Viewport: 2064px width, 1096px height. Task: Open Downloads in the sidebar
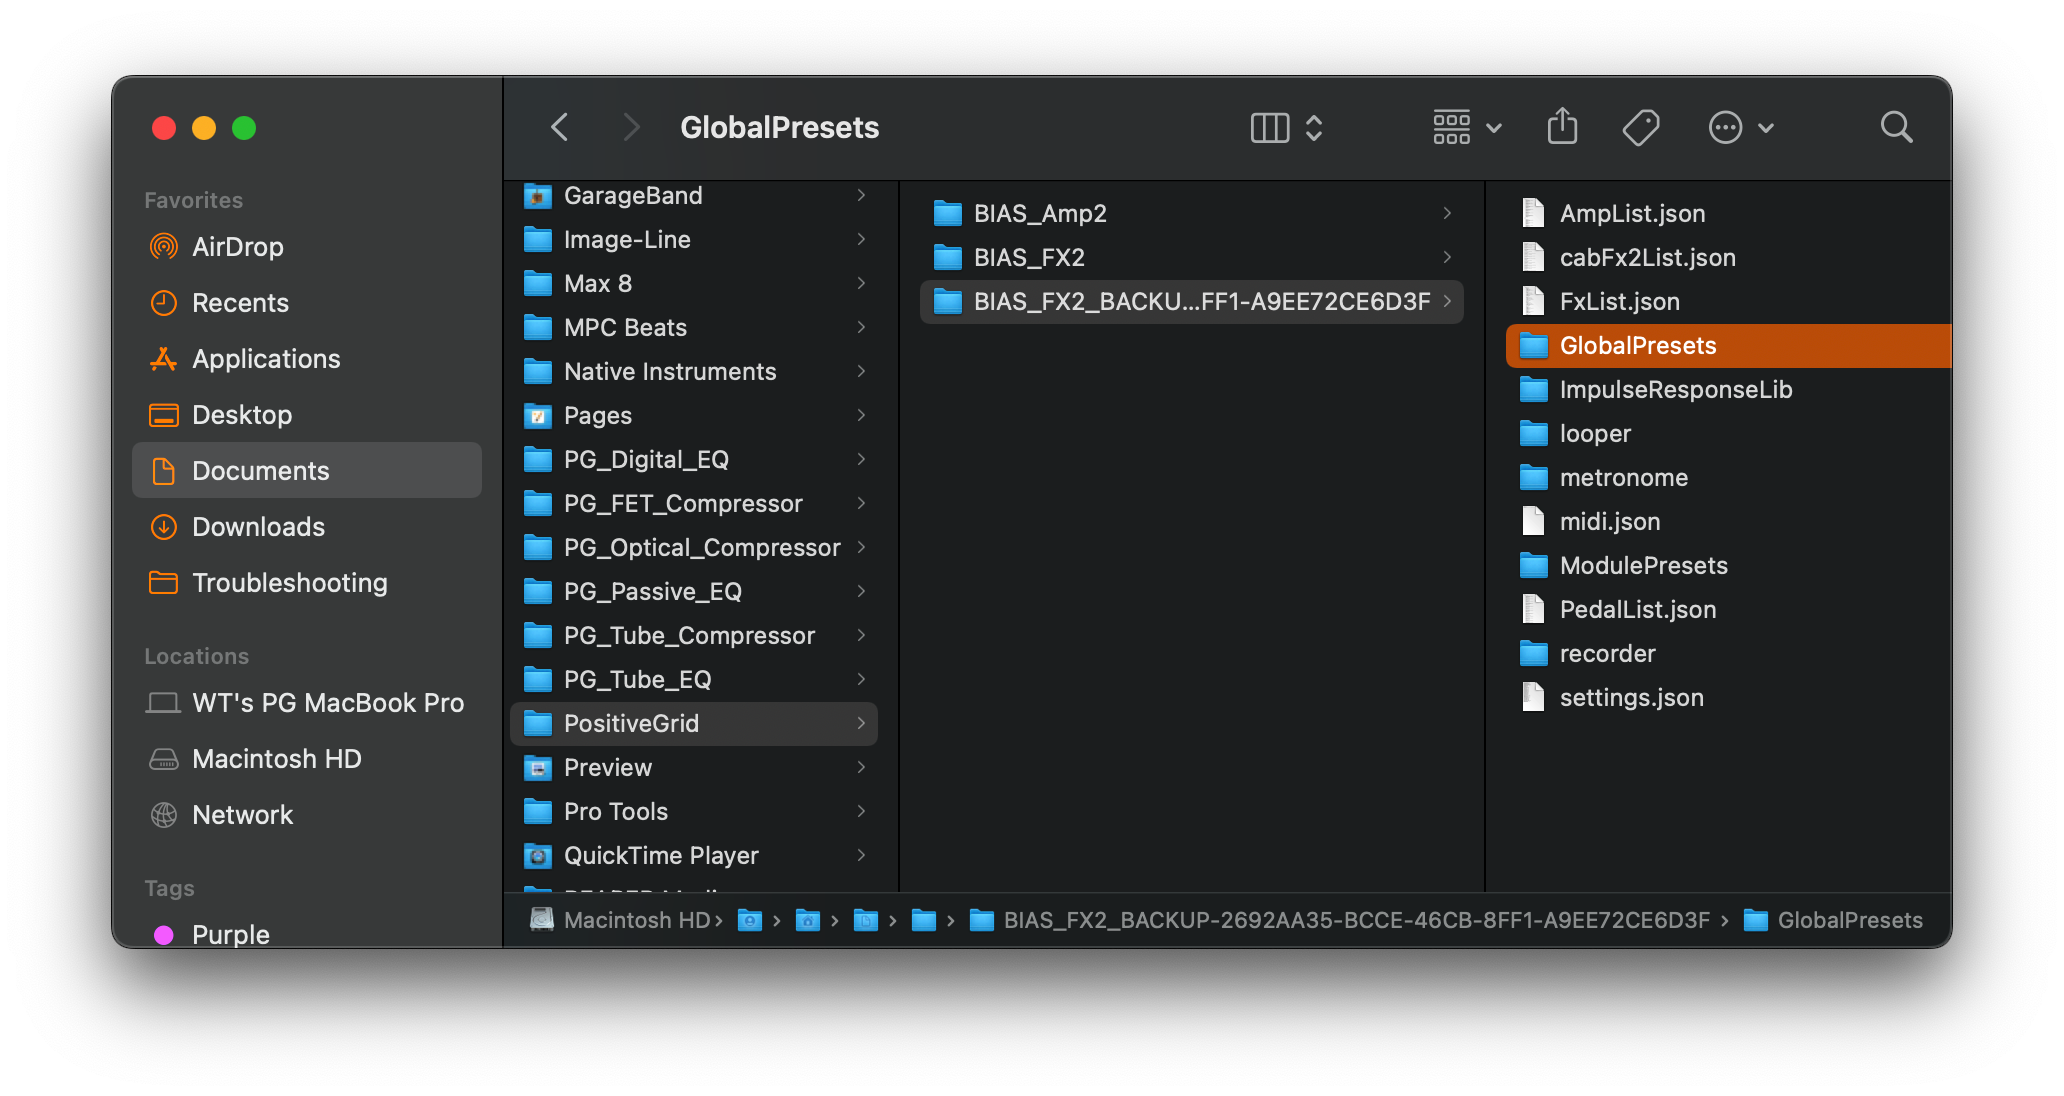(x=307, y=527)
